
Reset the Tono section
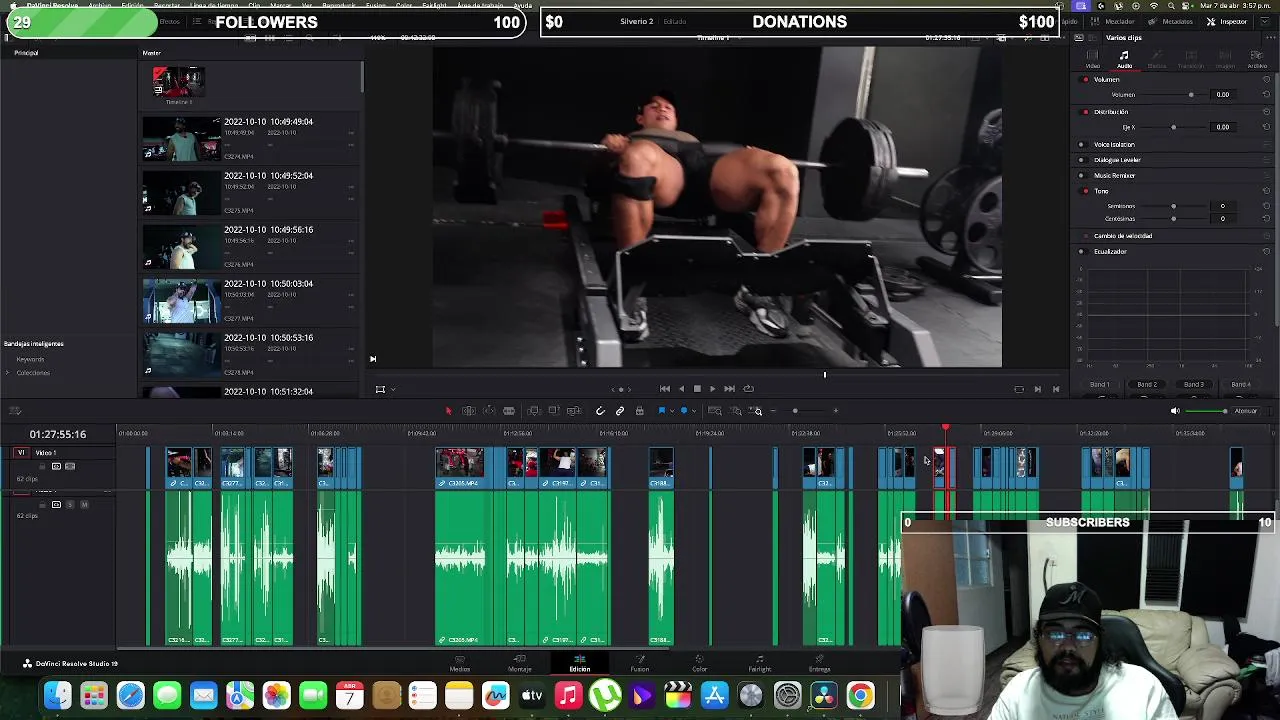1266,191
